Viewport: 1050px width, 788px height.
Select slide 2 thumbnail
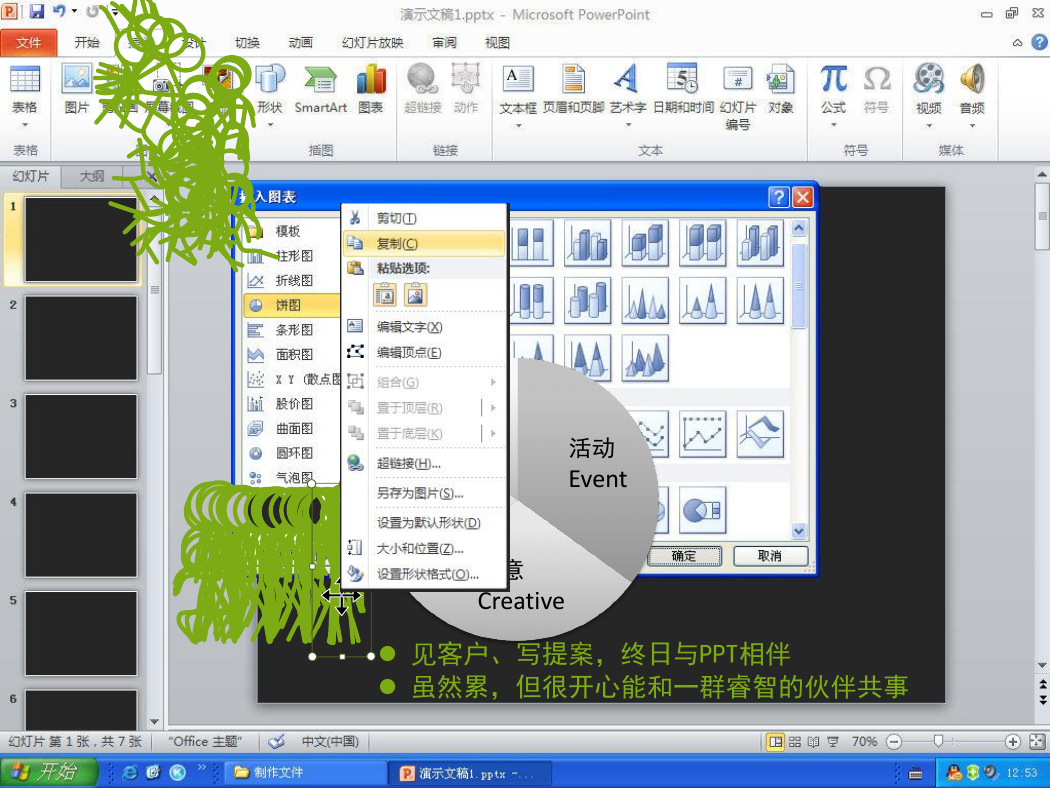pos(81,338)
